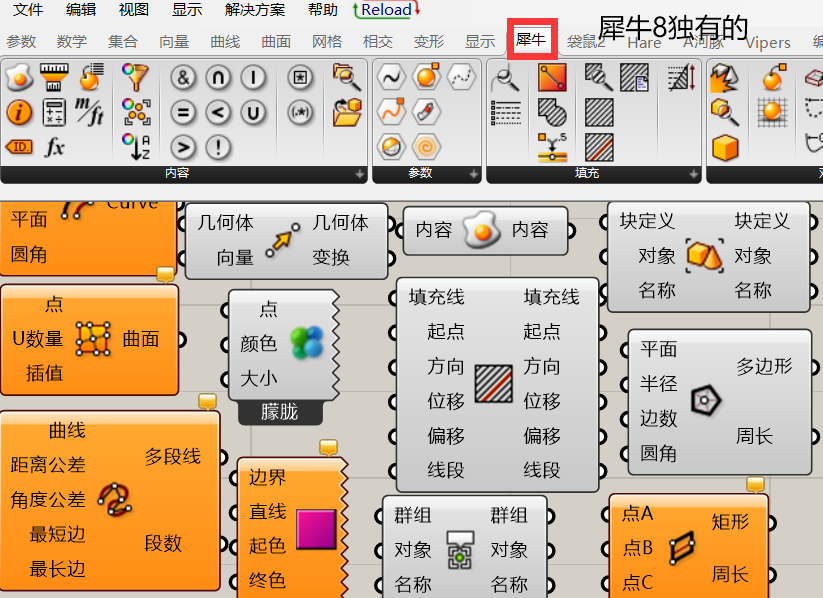Switch to the 变形 ribbon tab

coord(429,41)
